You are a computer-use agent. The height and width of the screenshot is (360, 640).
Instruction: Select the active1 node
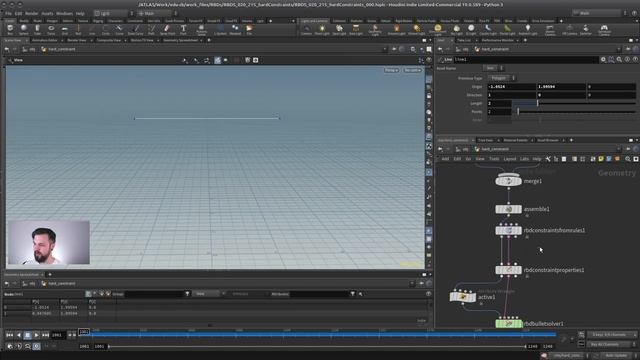pyautogui.click(x=462, y=297)
